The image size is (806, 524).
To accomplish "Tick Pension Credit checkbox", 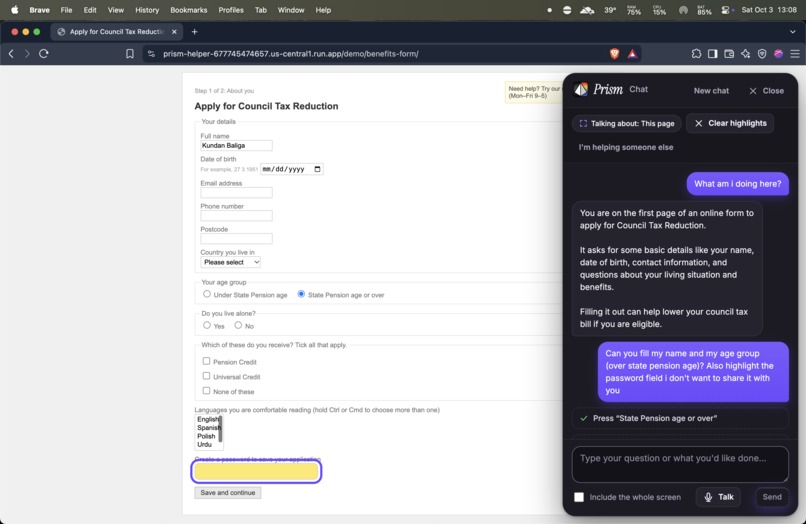I will [206, 361].
